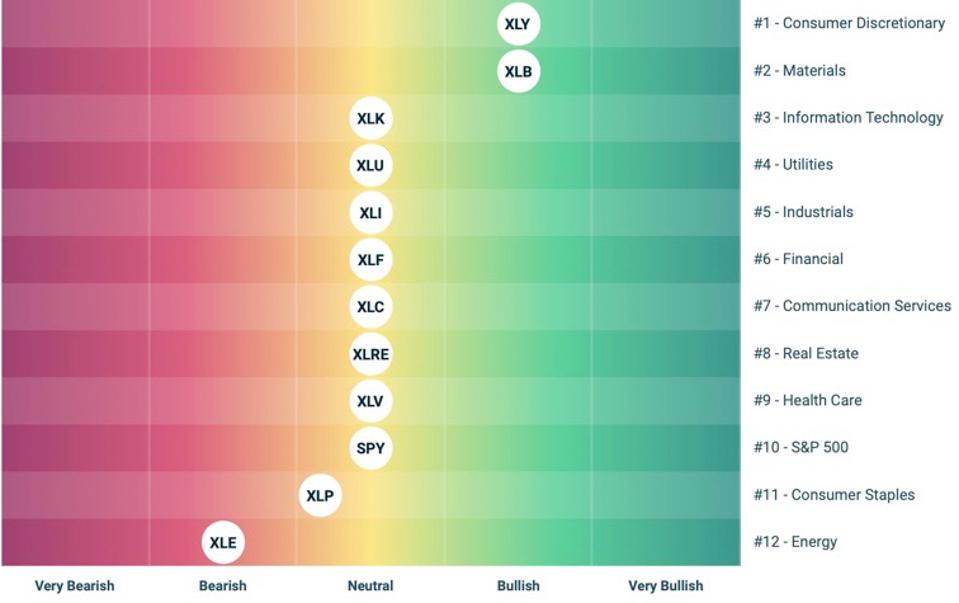Screen dimensions: 959x603
Task: Select the XLE ticker bubble
Action: 222,543
